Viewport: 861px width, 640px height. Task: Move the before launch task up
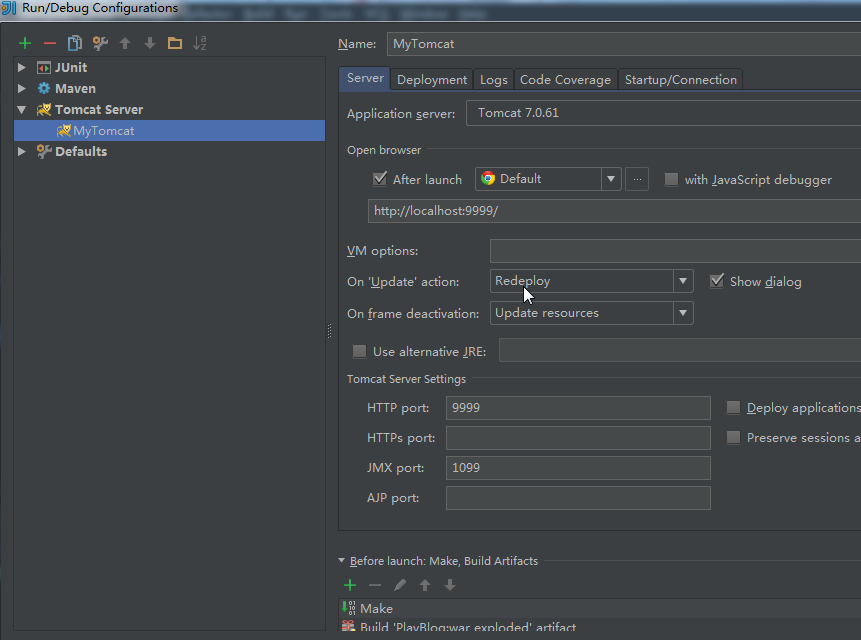(425, 585)
